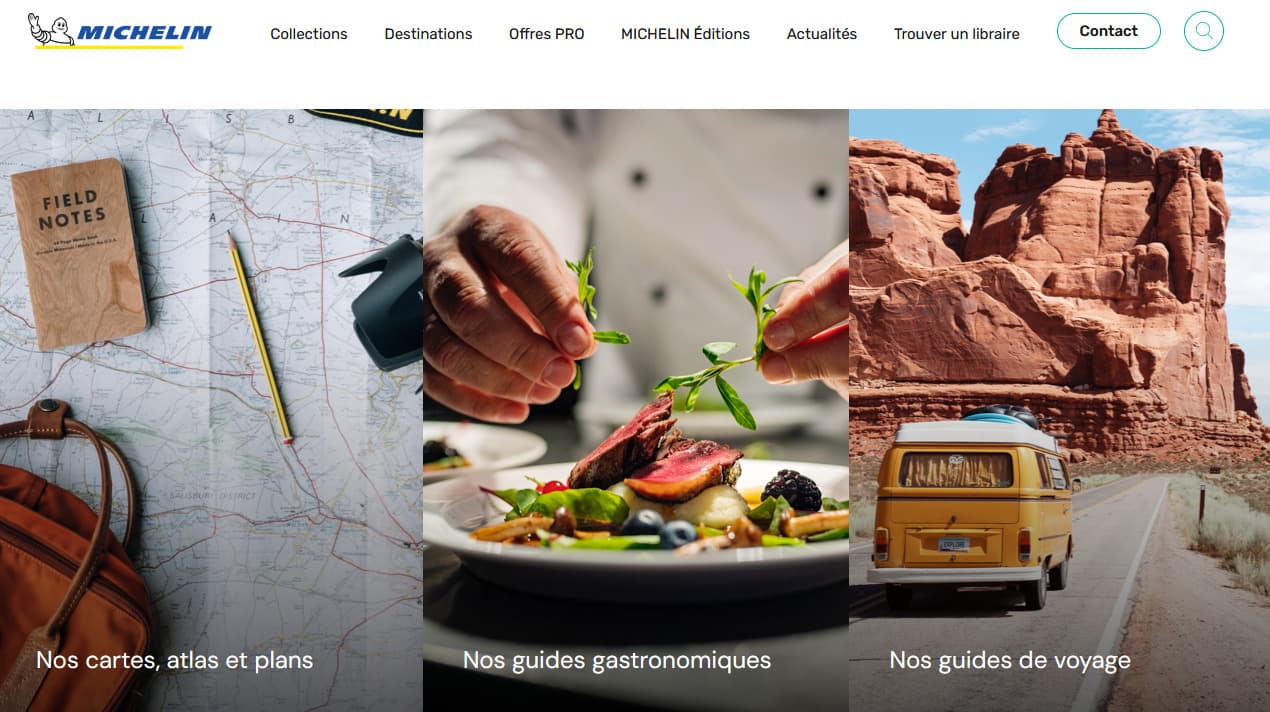1270x712 pixels.
Task: Click the Field Notes notebook in map photo
Action: tap(80, 253)
